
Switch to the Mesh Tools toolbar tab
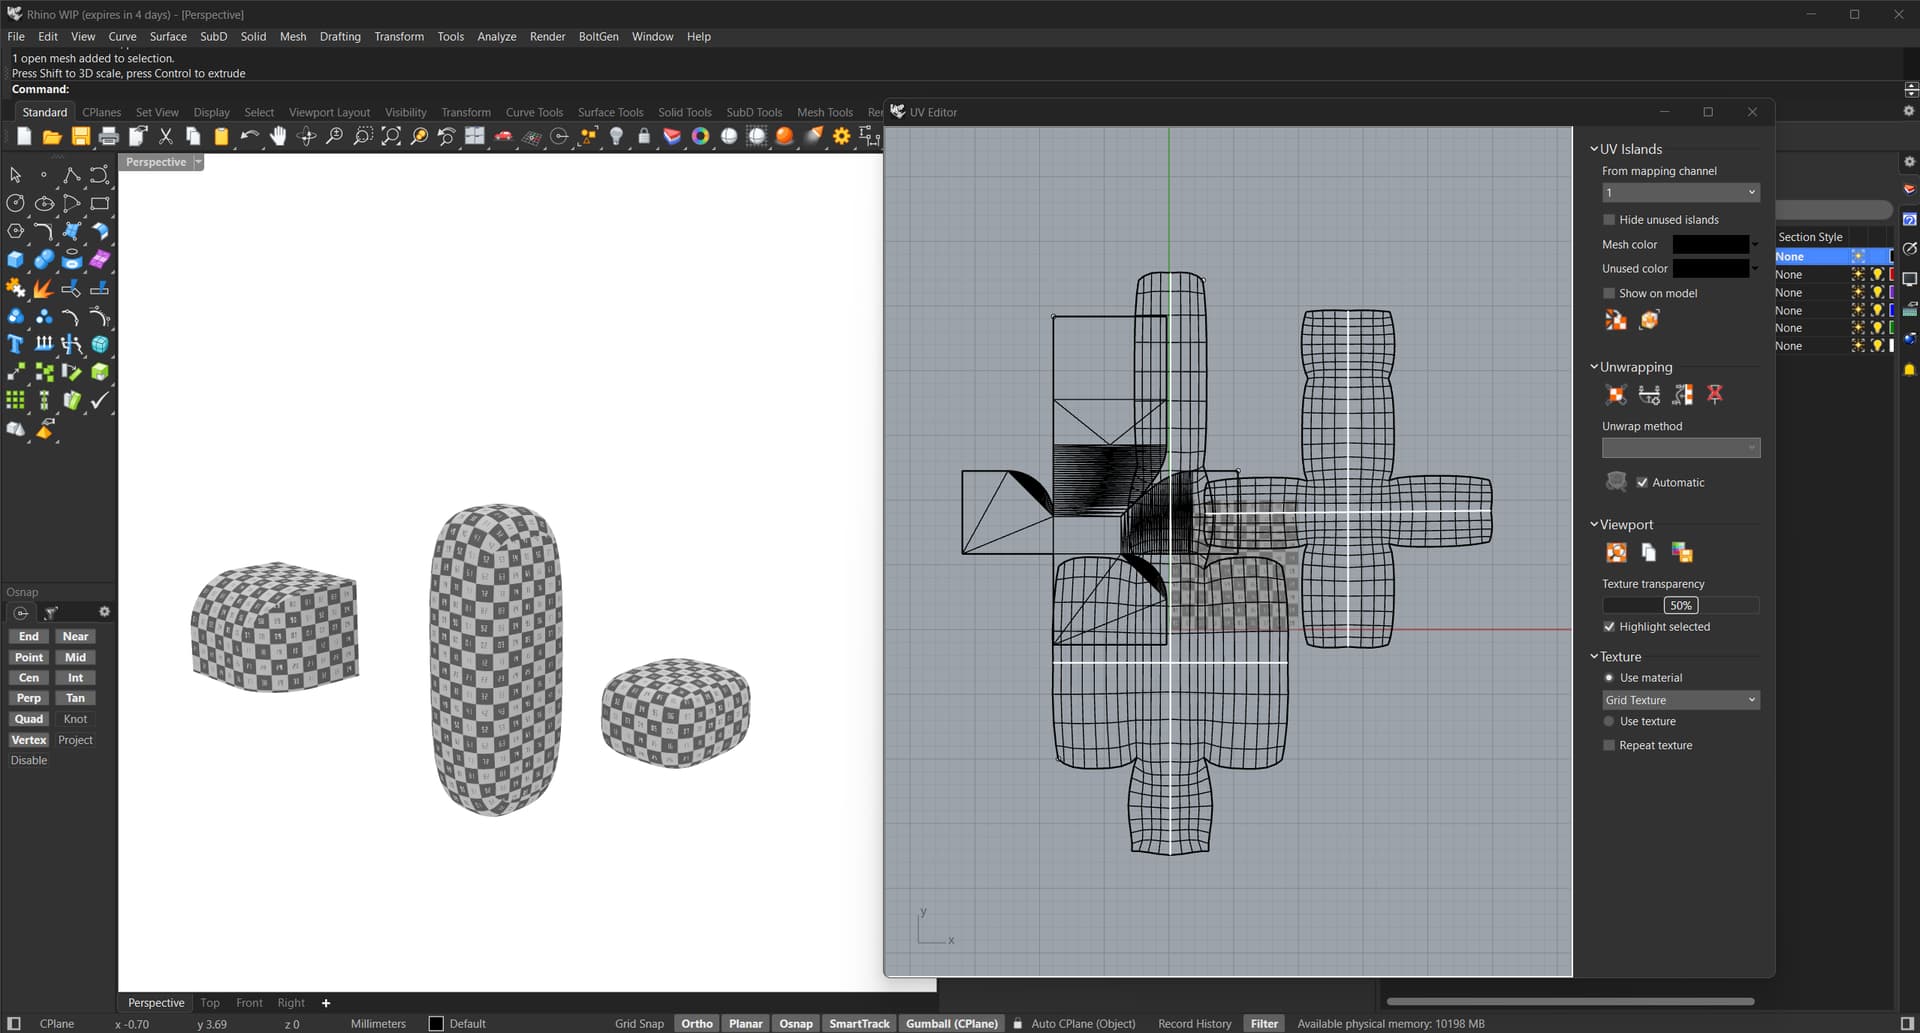[x=824, y=112]
